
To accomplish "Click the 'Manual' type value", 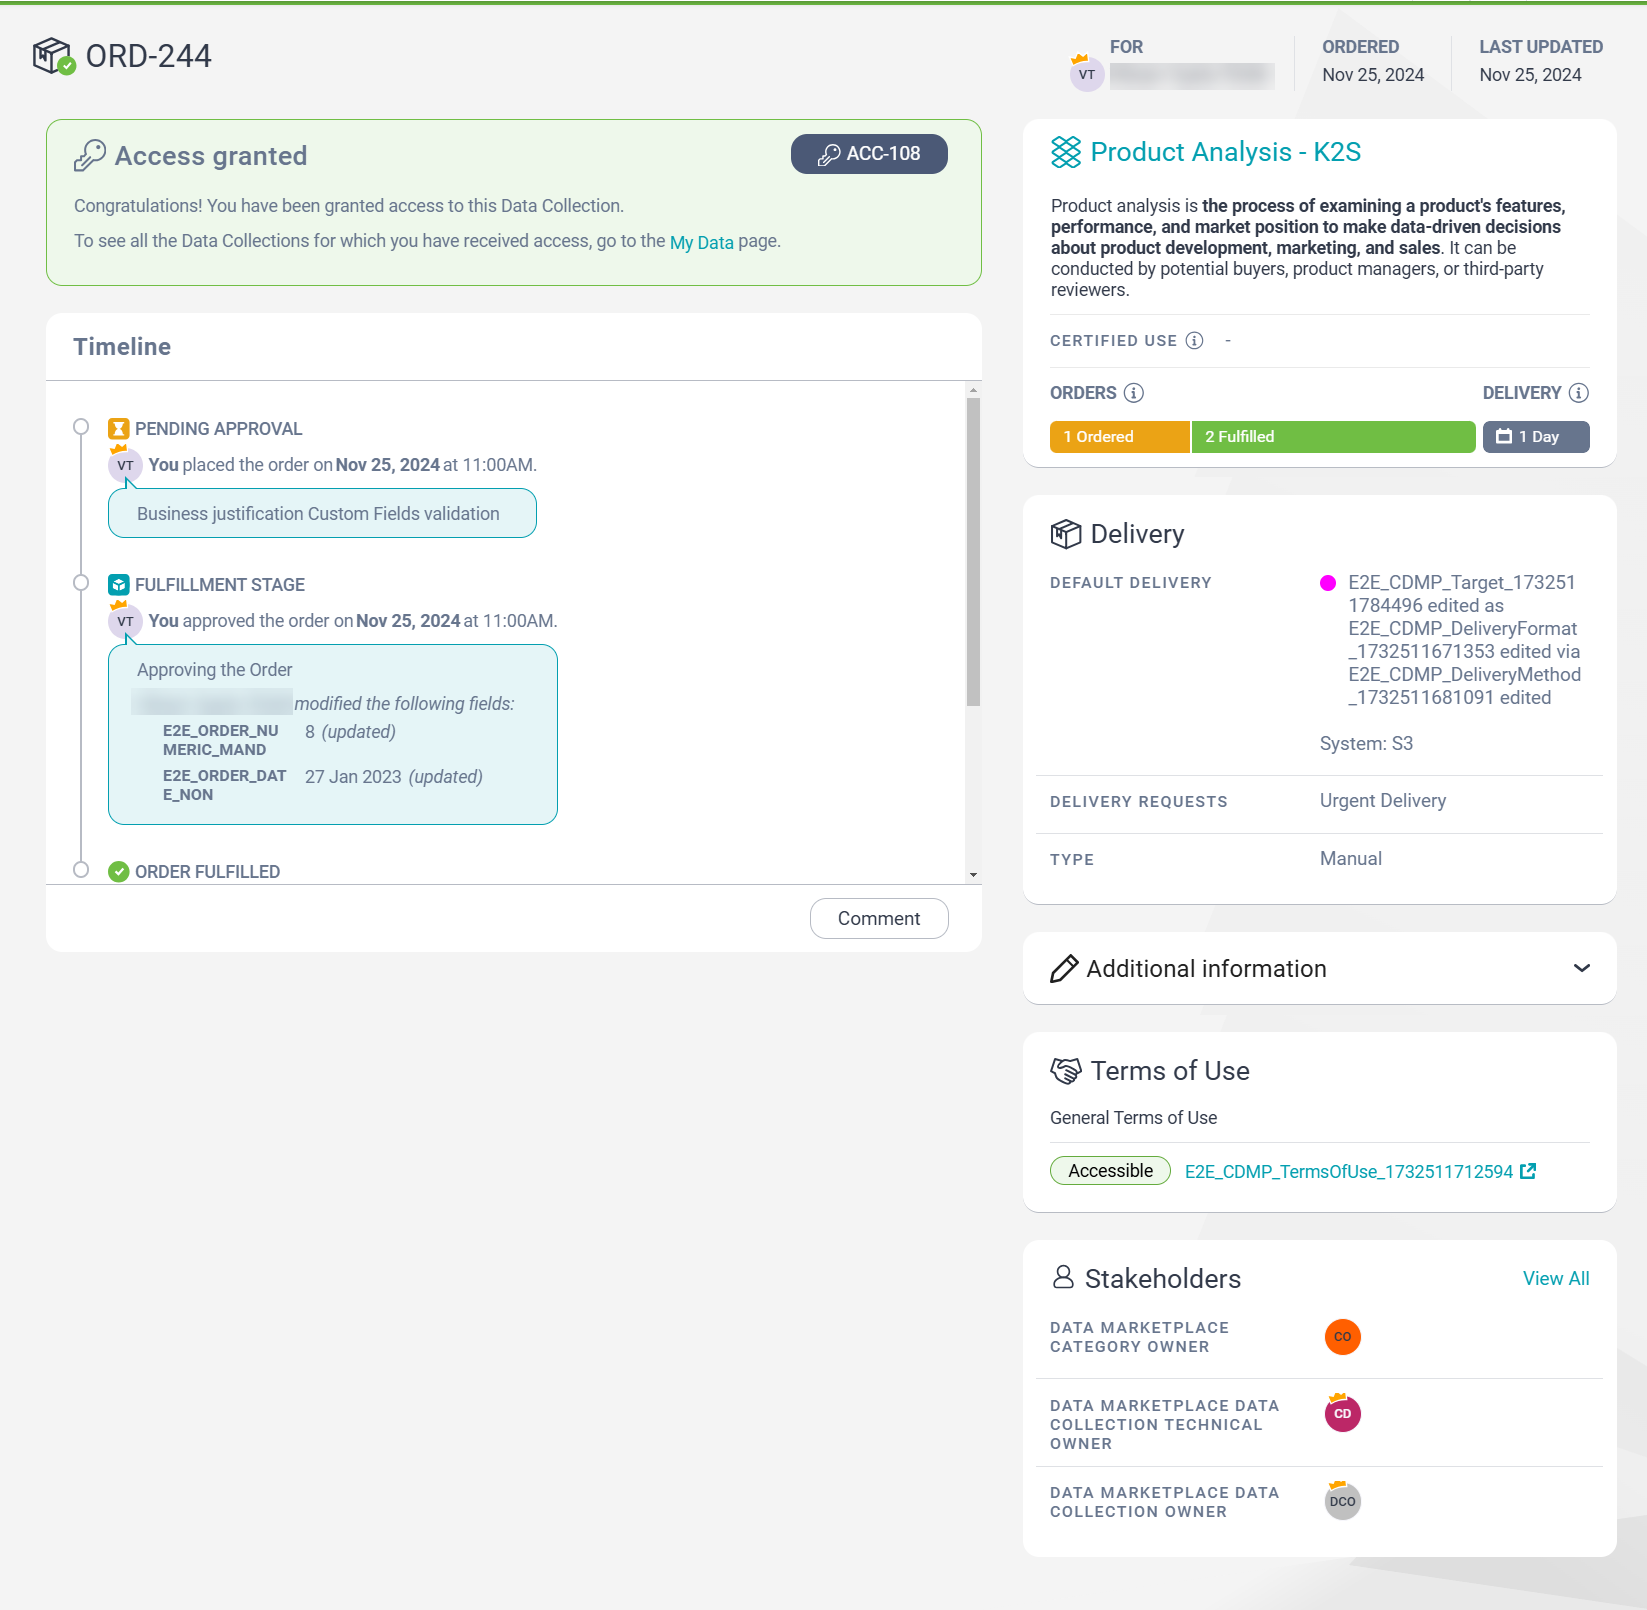I will coord(1351,859).
